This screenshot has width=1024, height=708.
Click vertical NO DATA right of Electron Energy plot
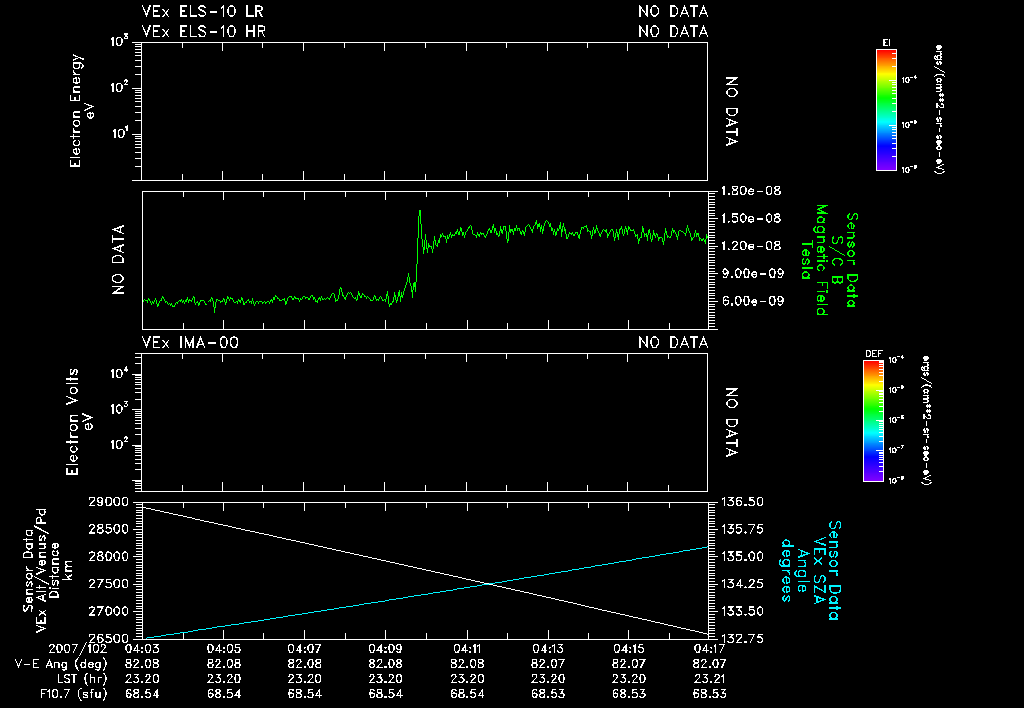point(731,111)
